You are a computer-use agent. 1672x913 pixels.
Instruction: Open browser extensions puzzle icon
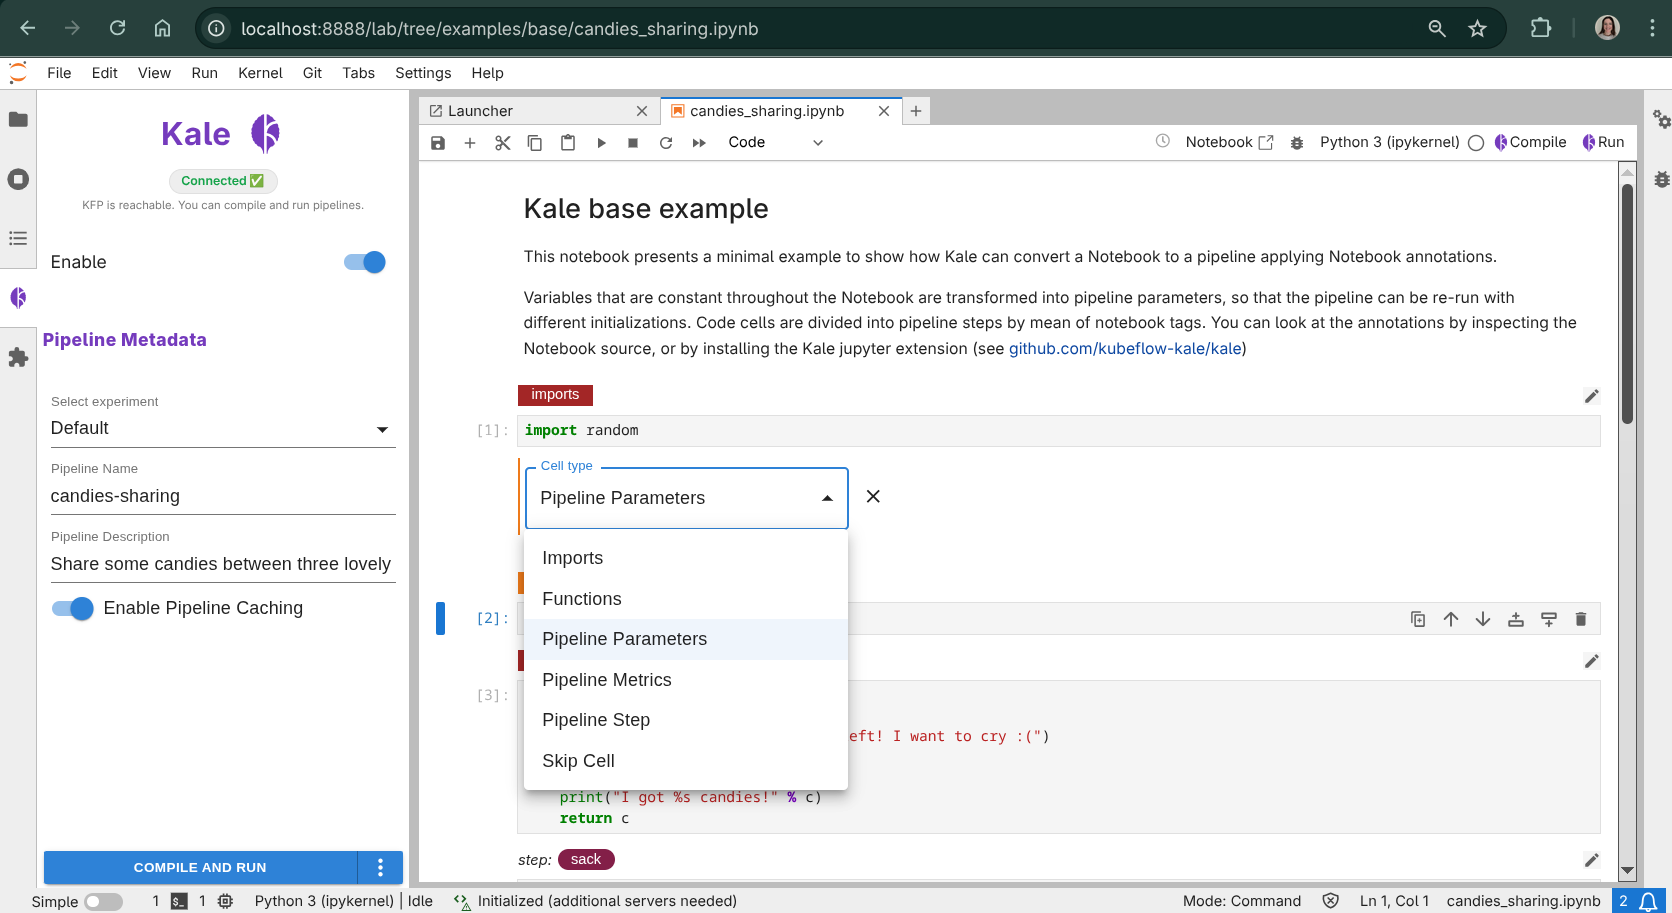(1541, 28)
